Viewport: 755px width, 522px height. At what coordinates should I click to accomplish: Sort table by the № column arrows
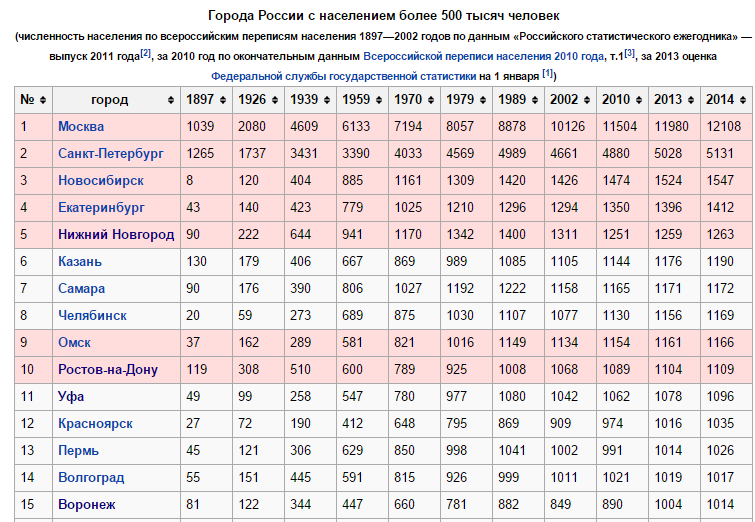coord(43,100)
